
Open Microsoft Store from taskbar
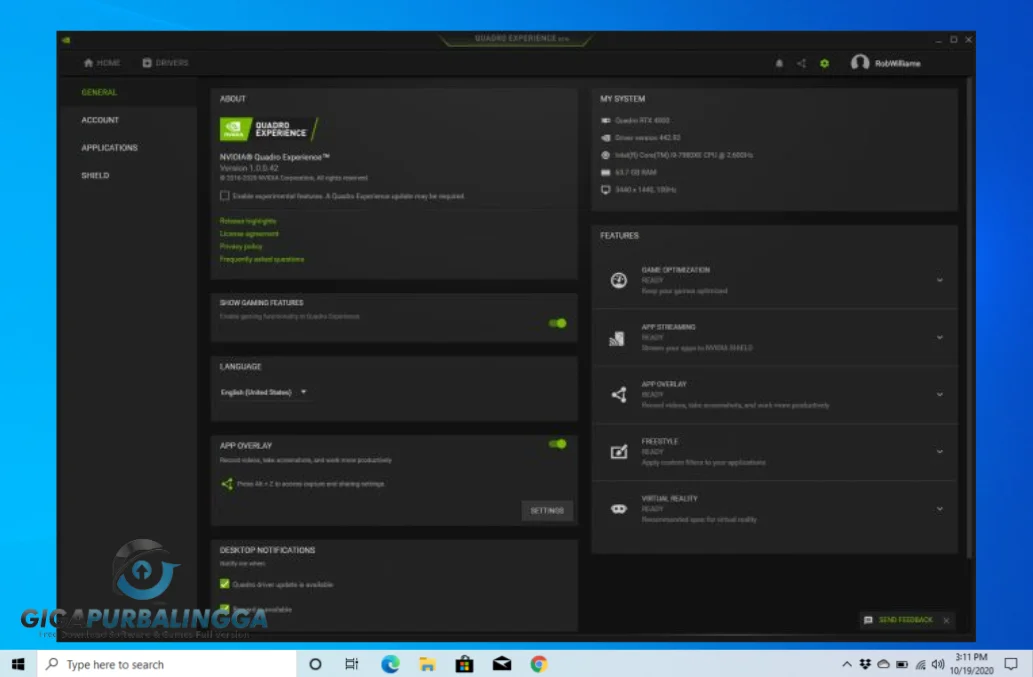[464, 664]
